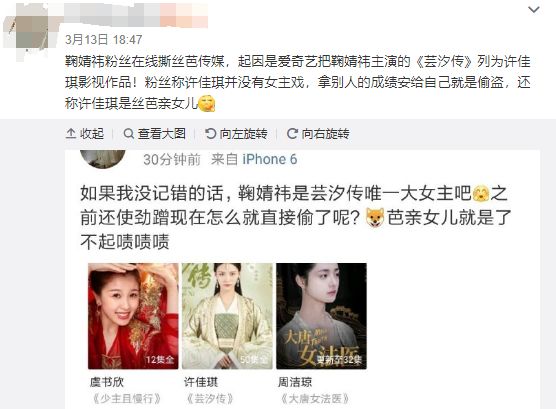Open the 许佳琪 芸汐传 poster thumbnail
Screen dimensions: 556x409
[227, 316]
